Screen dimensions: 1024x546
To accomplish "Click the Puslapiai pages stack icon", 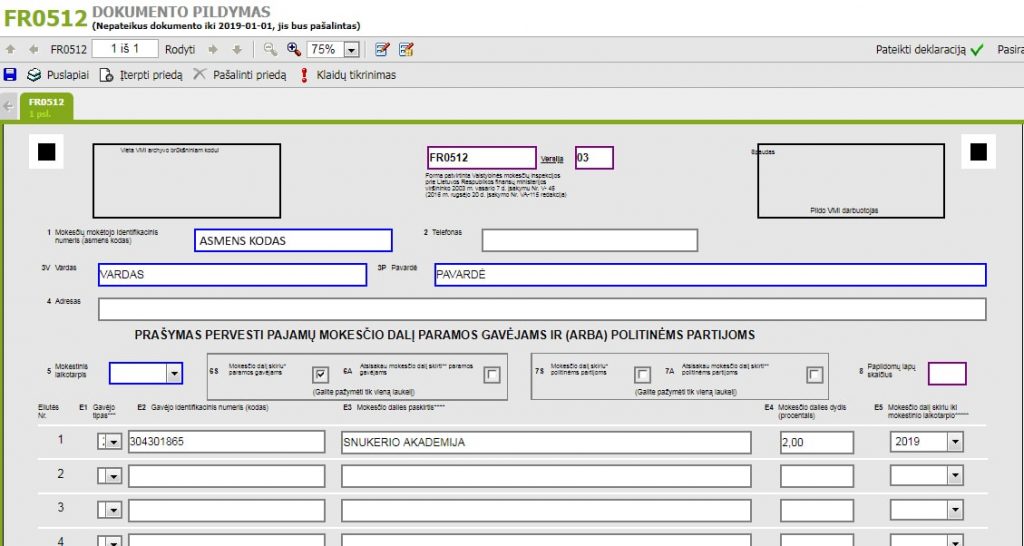I will point(34,75).
